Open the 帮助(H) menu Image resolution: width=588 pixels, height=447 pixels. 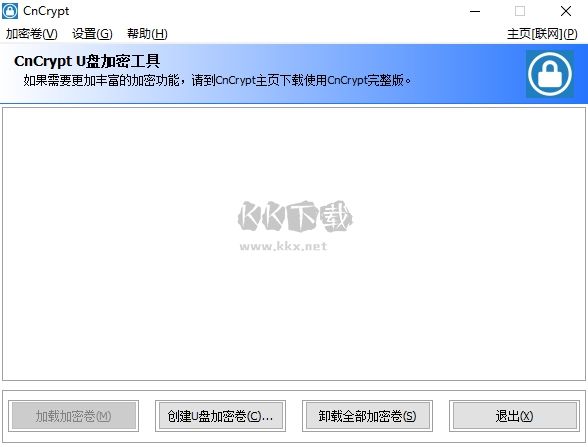pos(147,34)
